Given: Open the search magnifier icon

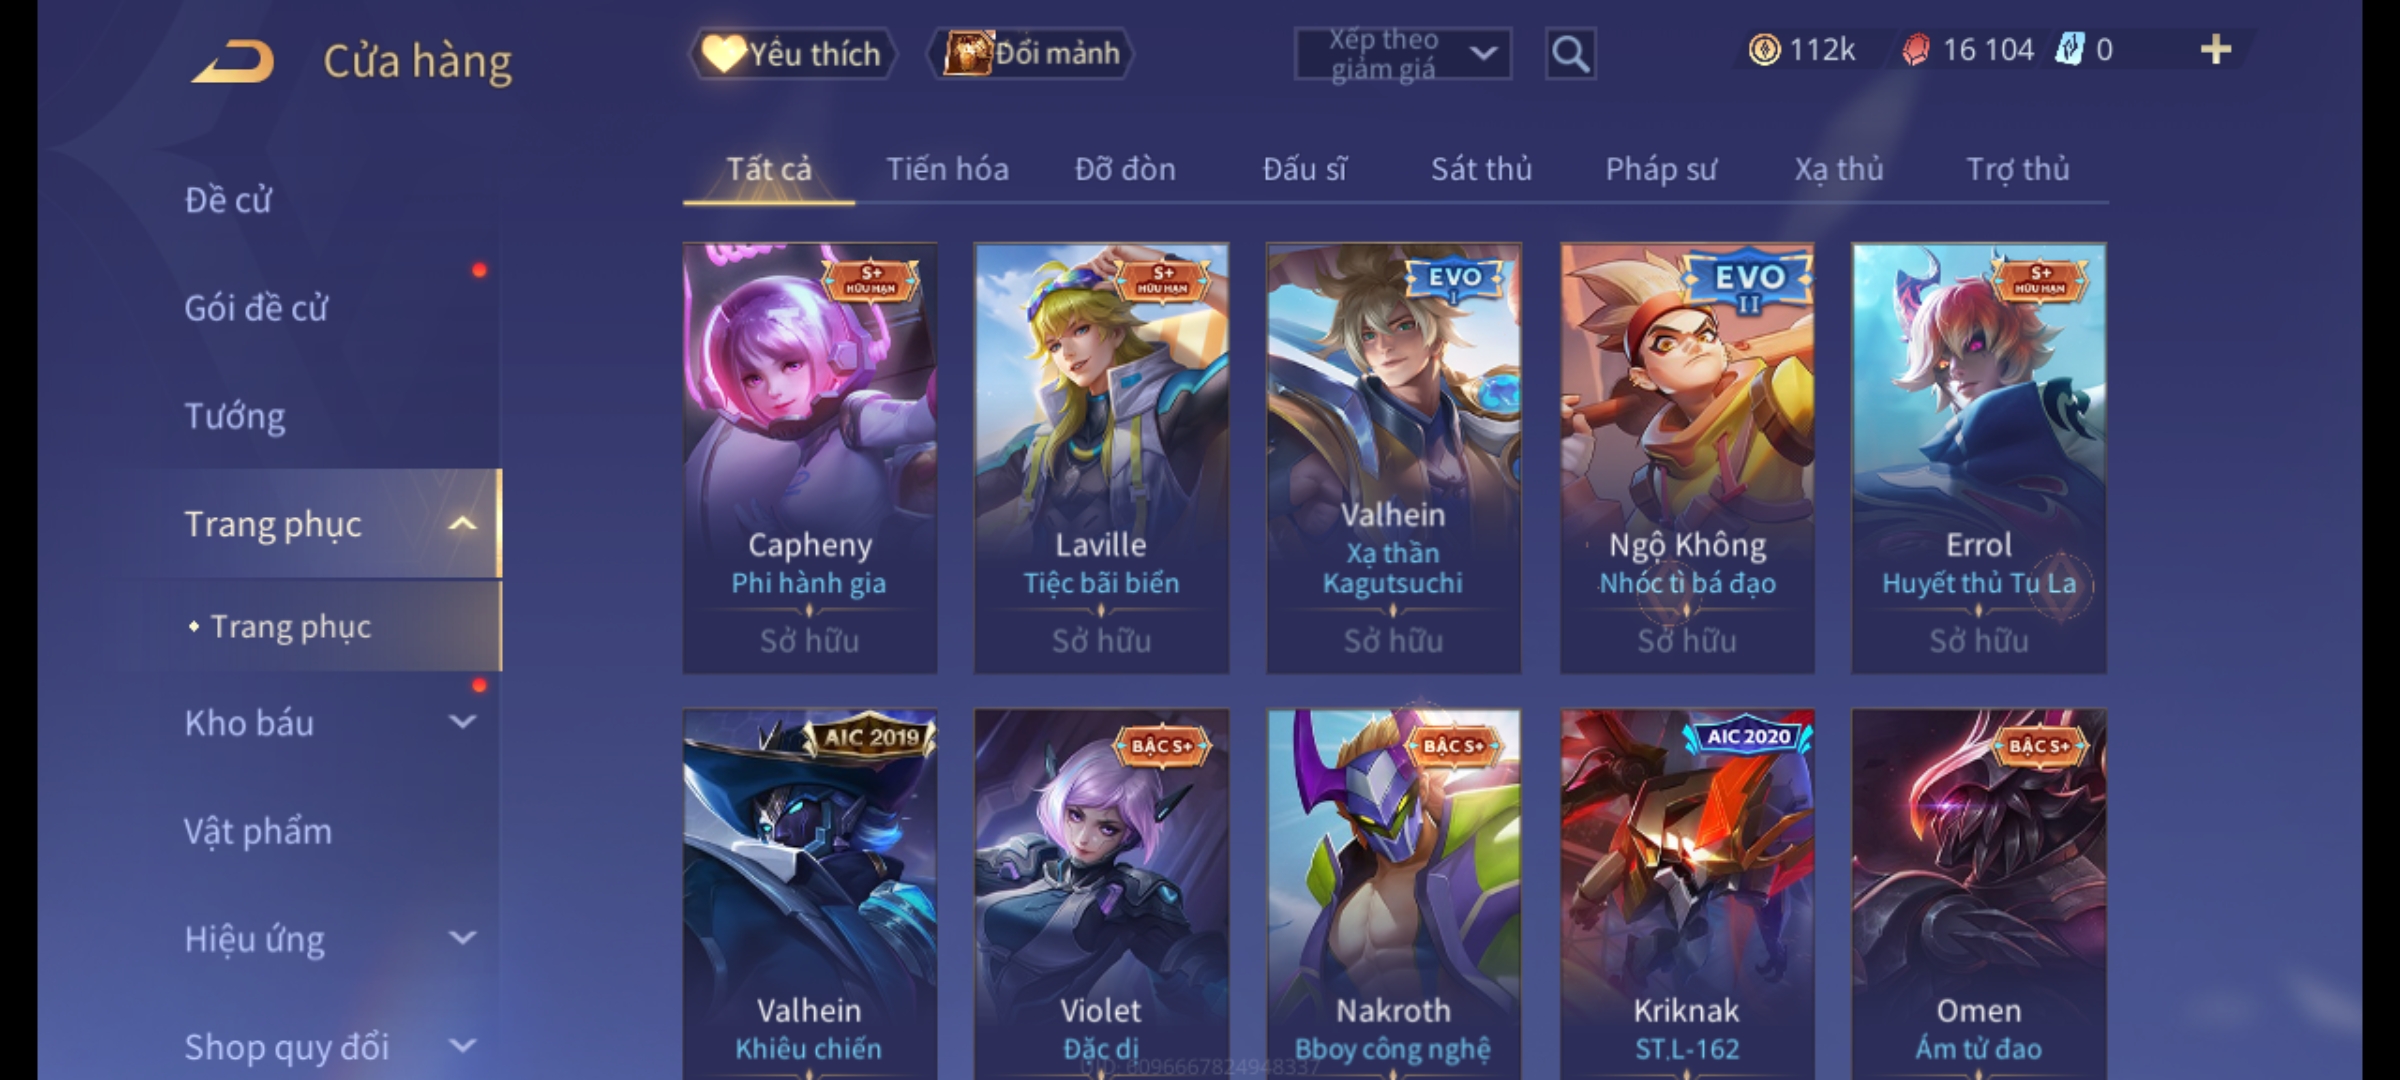Looking at the screenshot, I should click(x=1570, y=54).
